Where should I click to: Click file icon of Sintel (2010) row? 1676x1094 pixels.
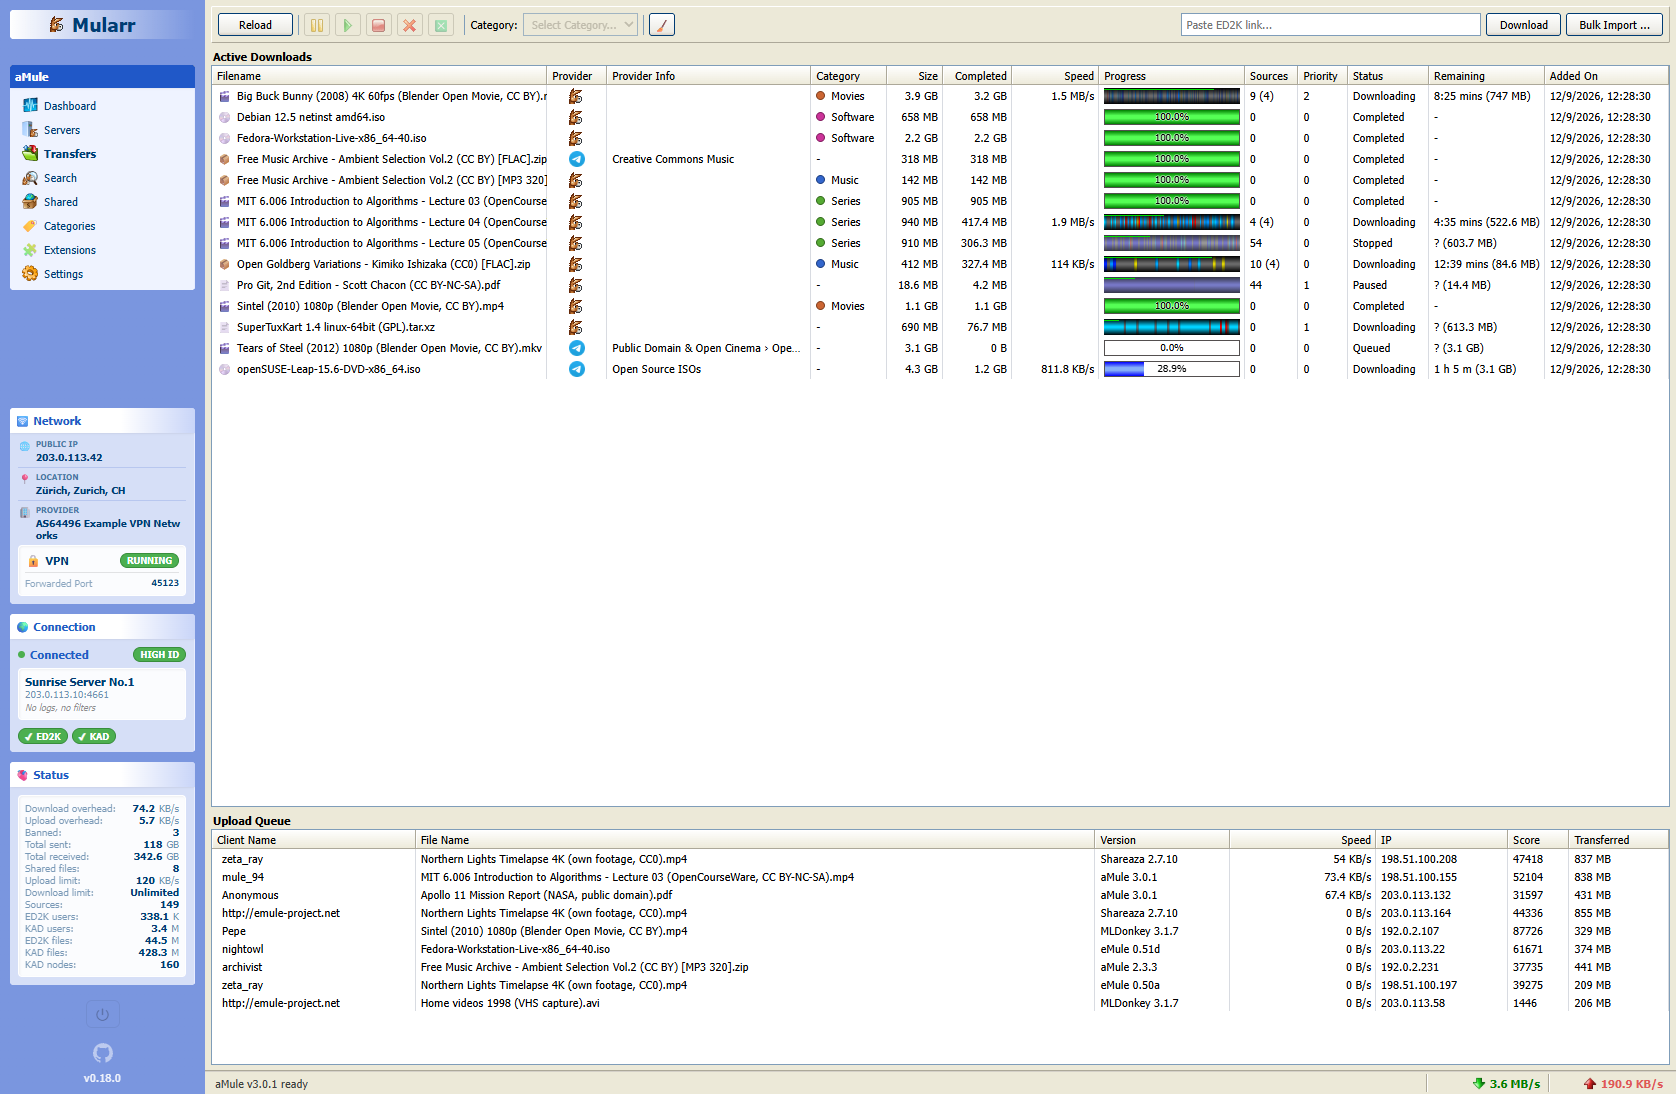[225, 306]
